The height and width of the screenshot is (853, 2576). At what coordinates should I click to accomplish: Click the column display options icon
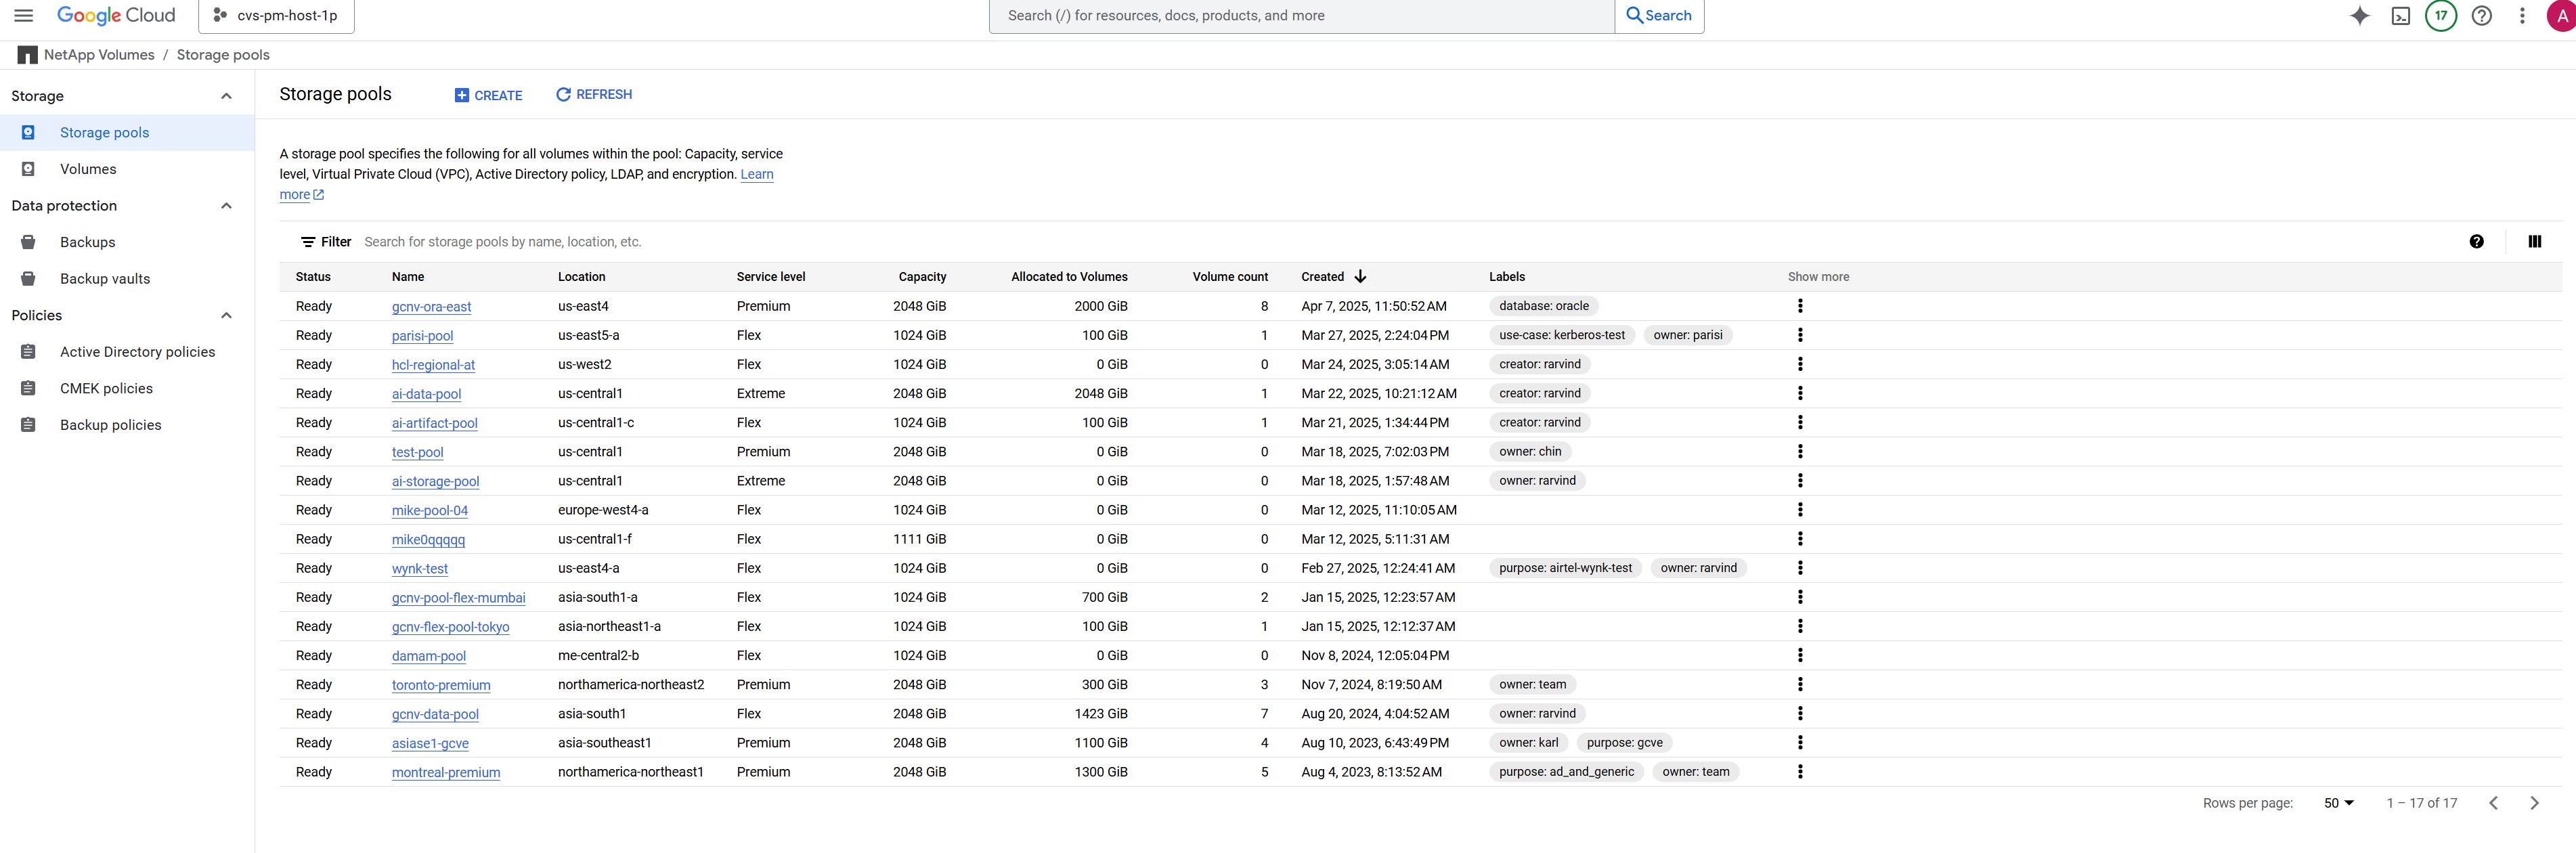tap(2534, 241)
